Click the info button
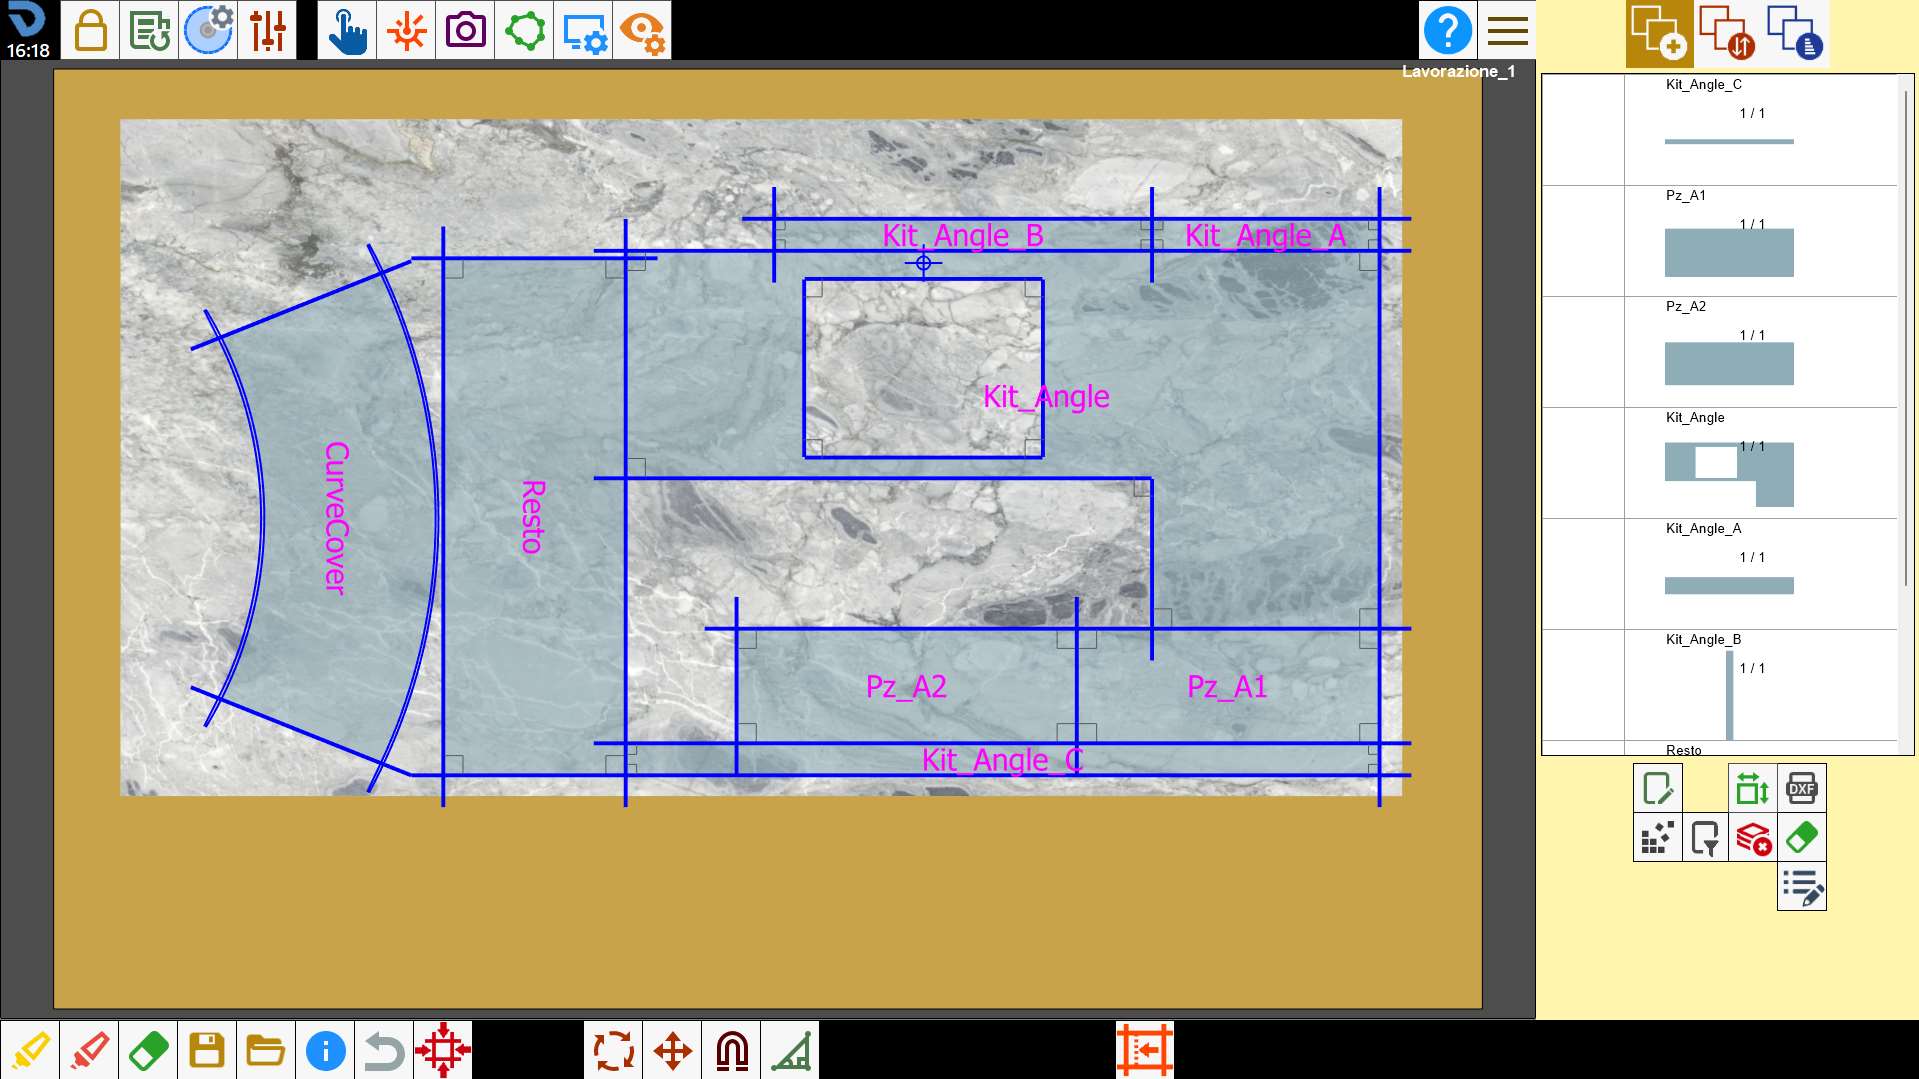1919x1079 pixels. [325, 1050]
